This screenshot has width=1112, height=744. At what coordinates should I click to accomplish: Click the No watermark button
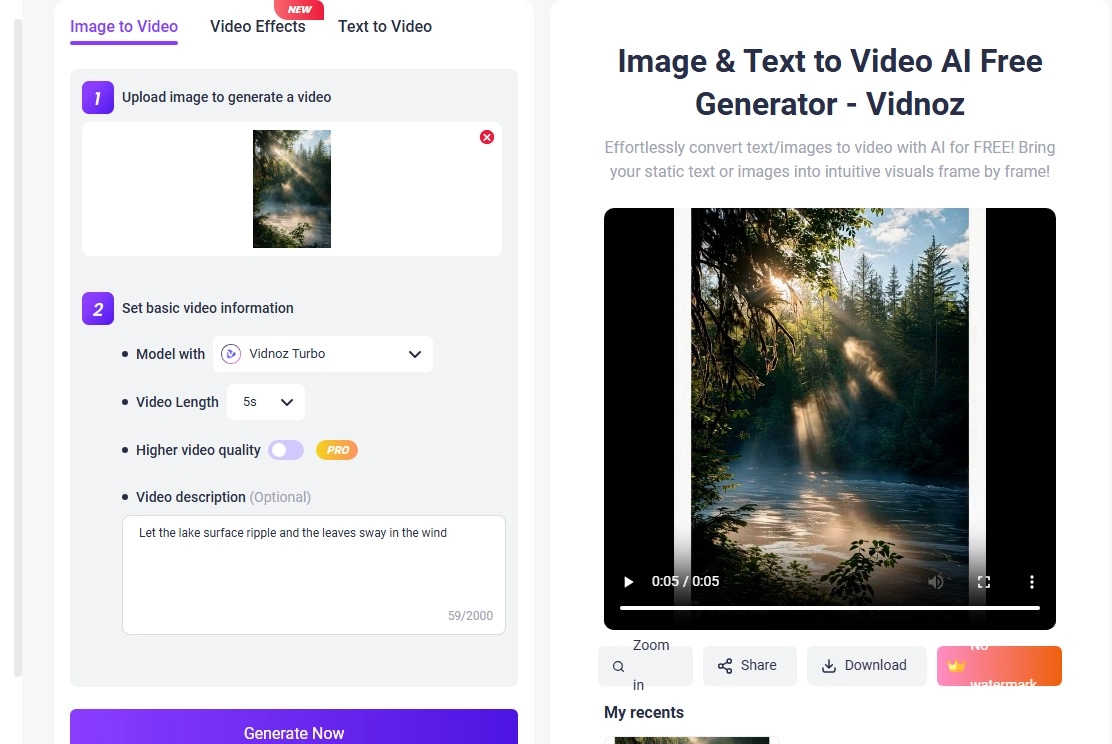(x=999, y=665)
